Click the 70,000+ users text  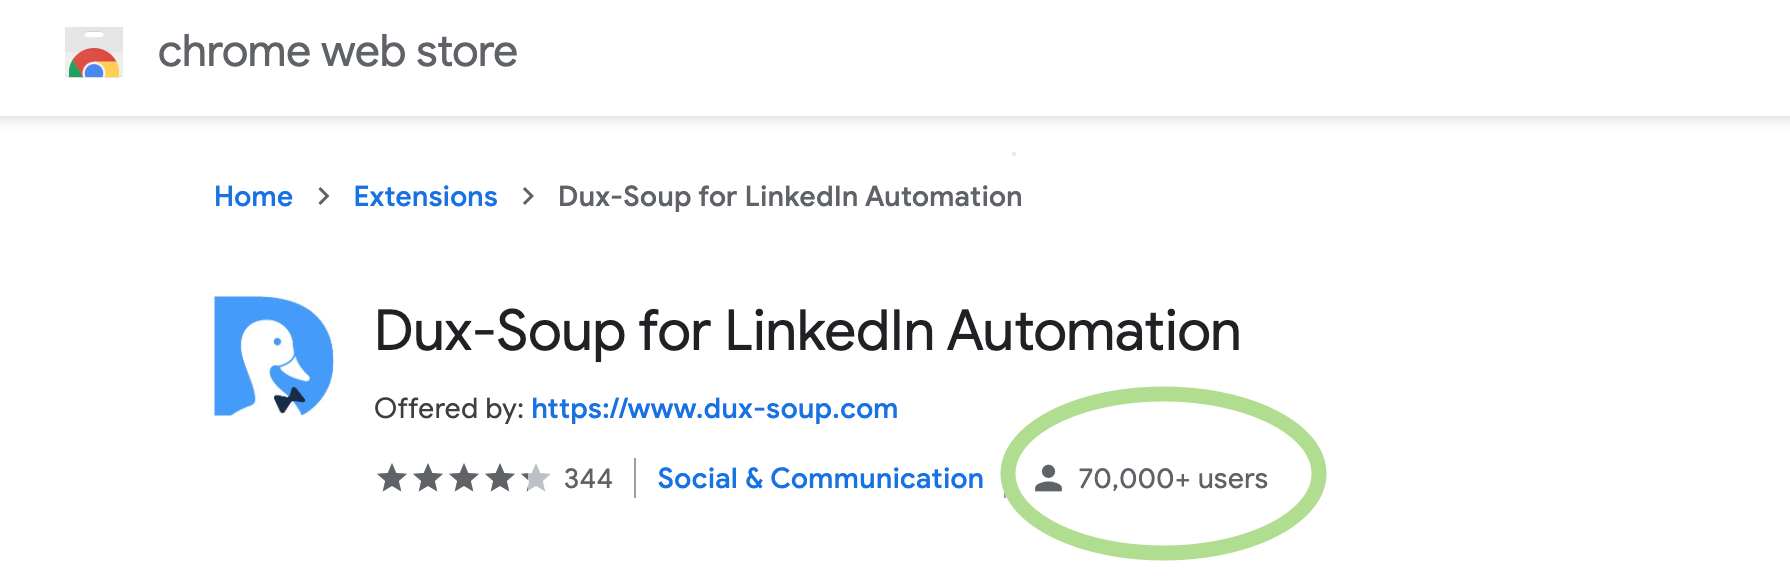pyautogui.click(x=1173, y=479)
